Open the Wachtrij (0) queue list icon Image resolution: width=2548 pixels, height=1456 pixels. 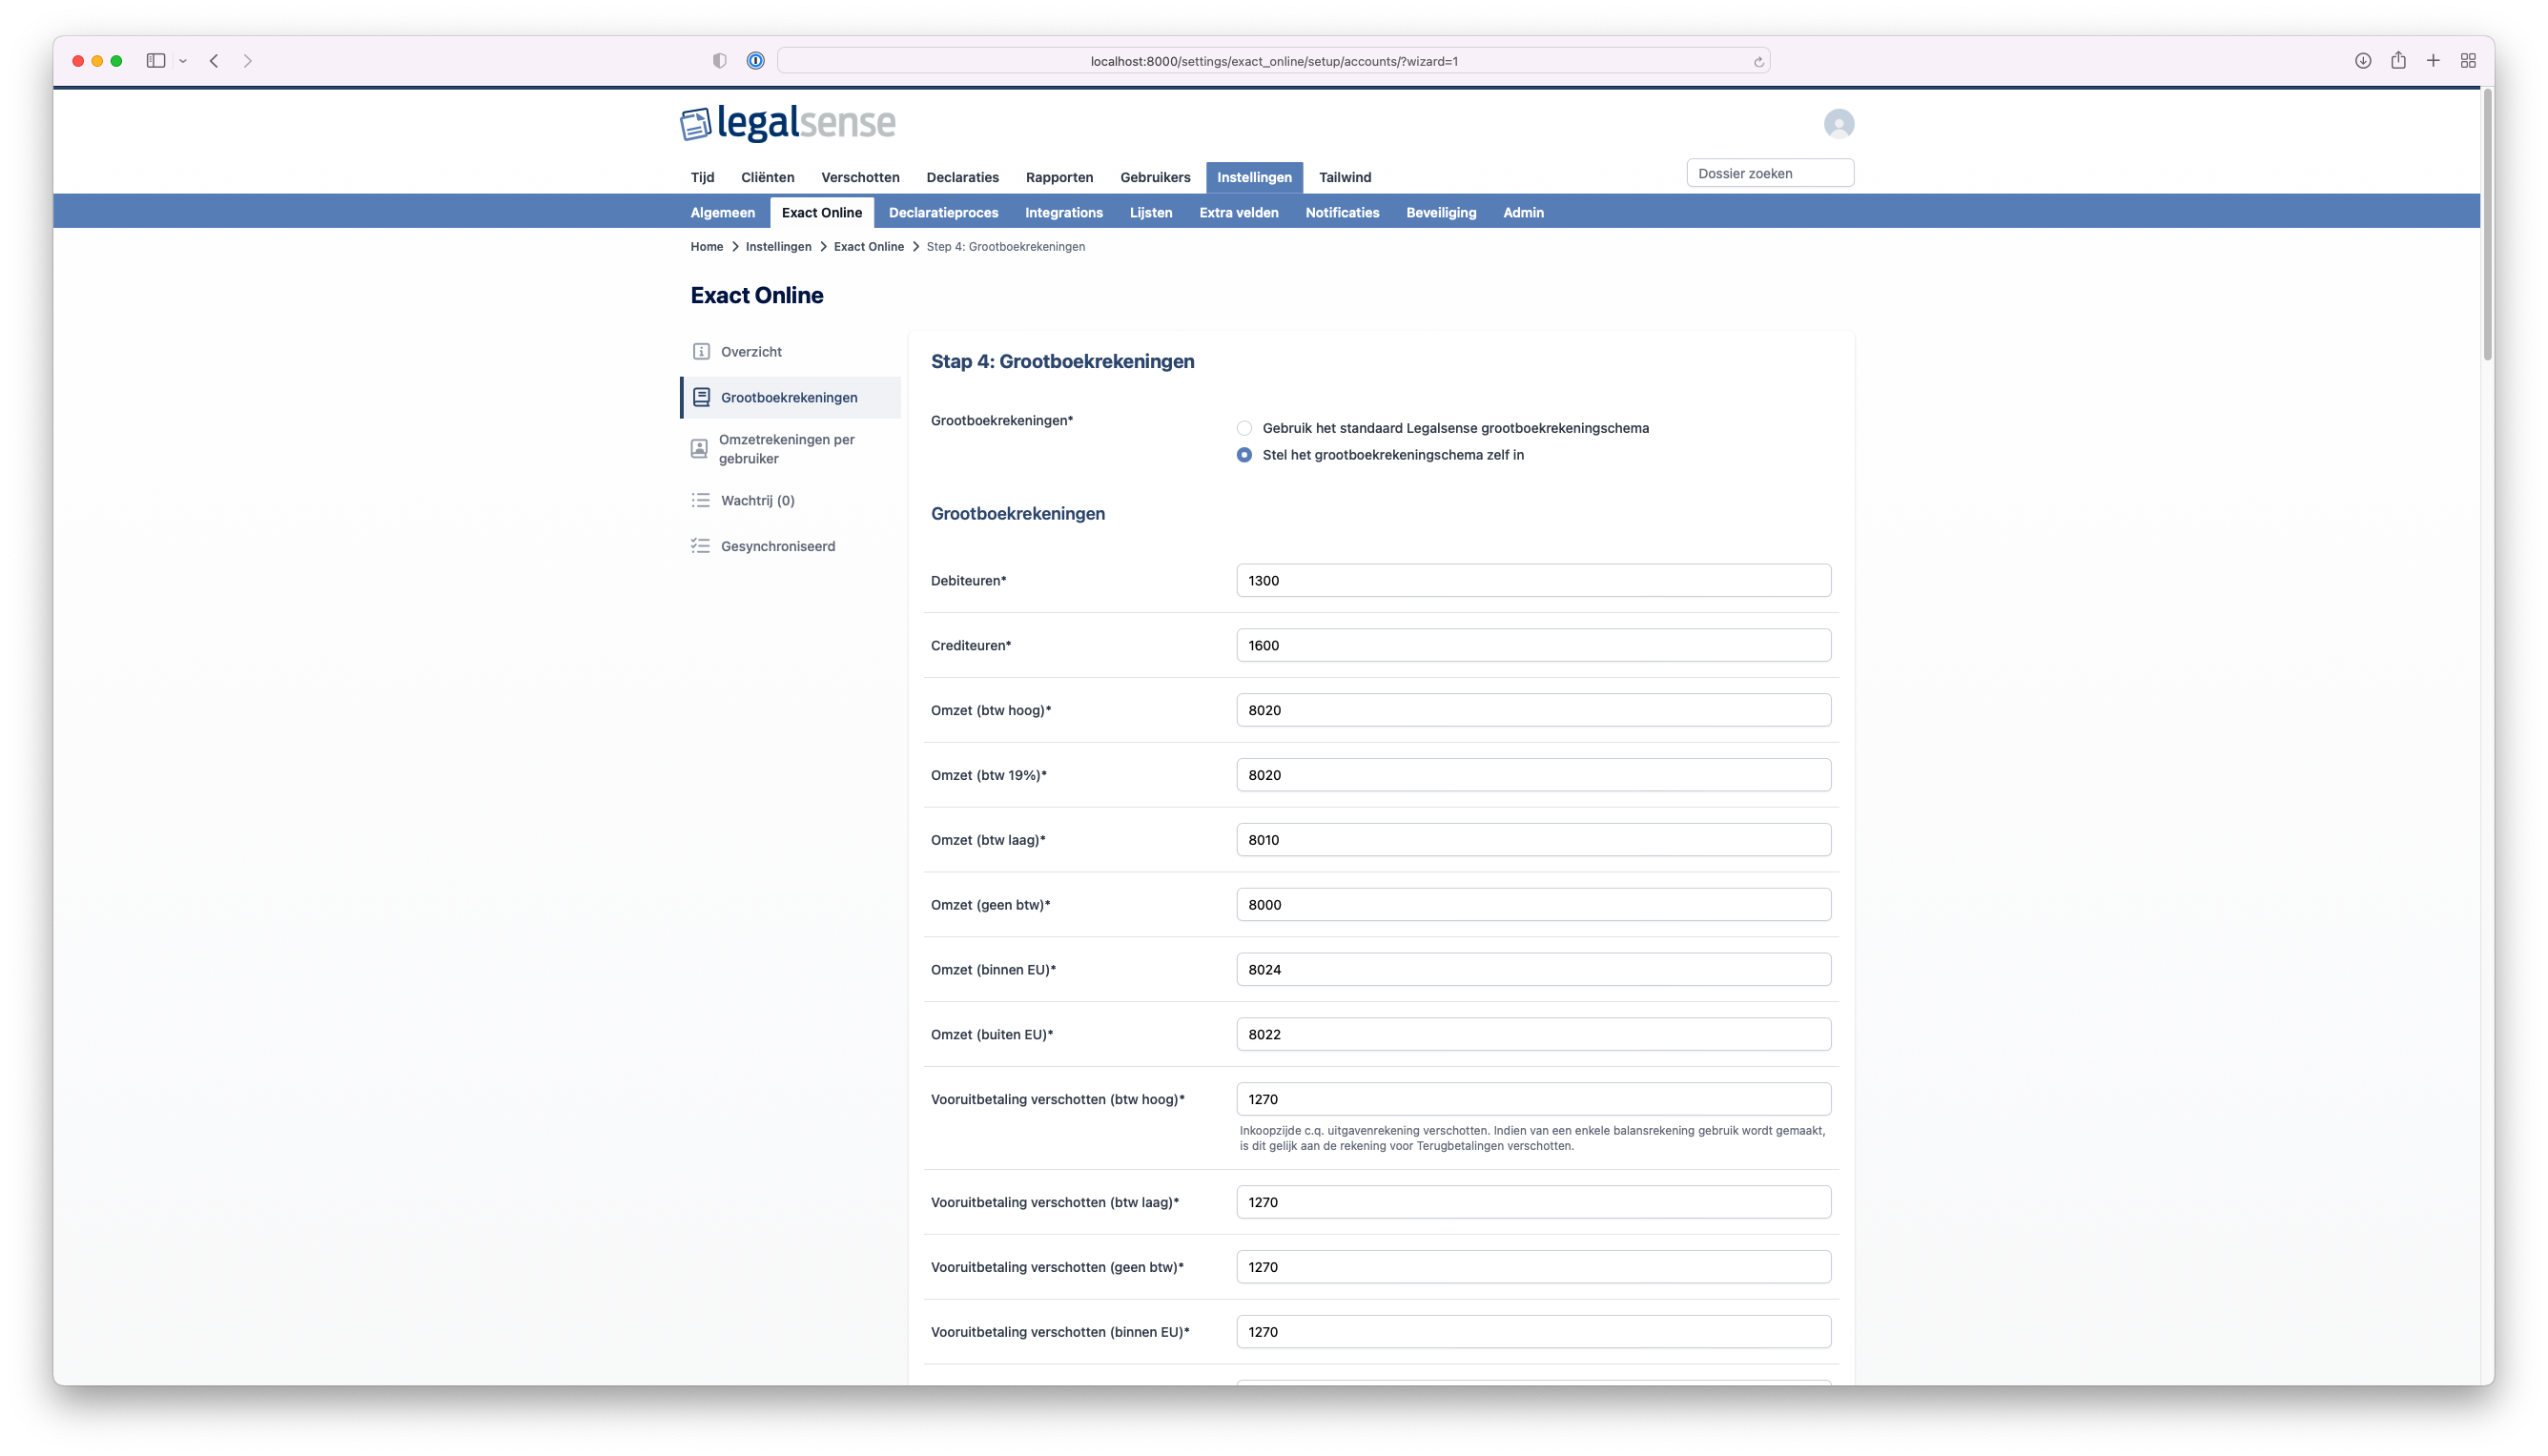click(699, 500)
